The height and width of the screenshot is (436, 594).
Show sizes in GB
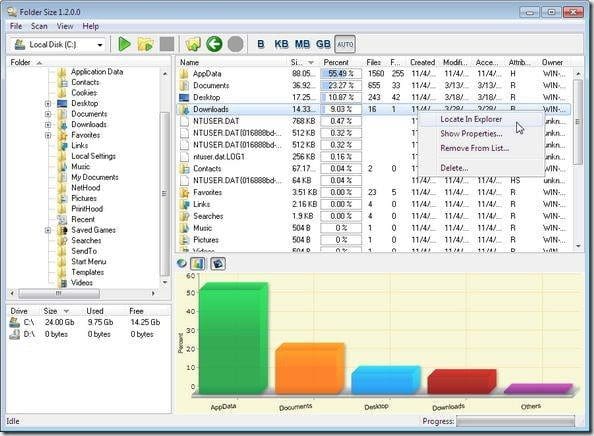tap(323, 44)
